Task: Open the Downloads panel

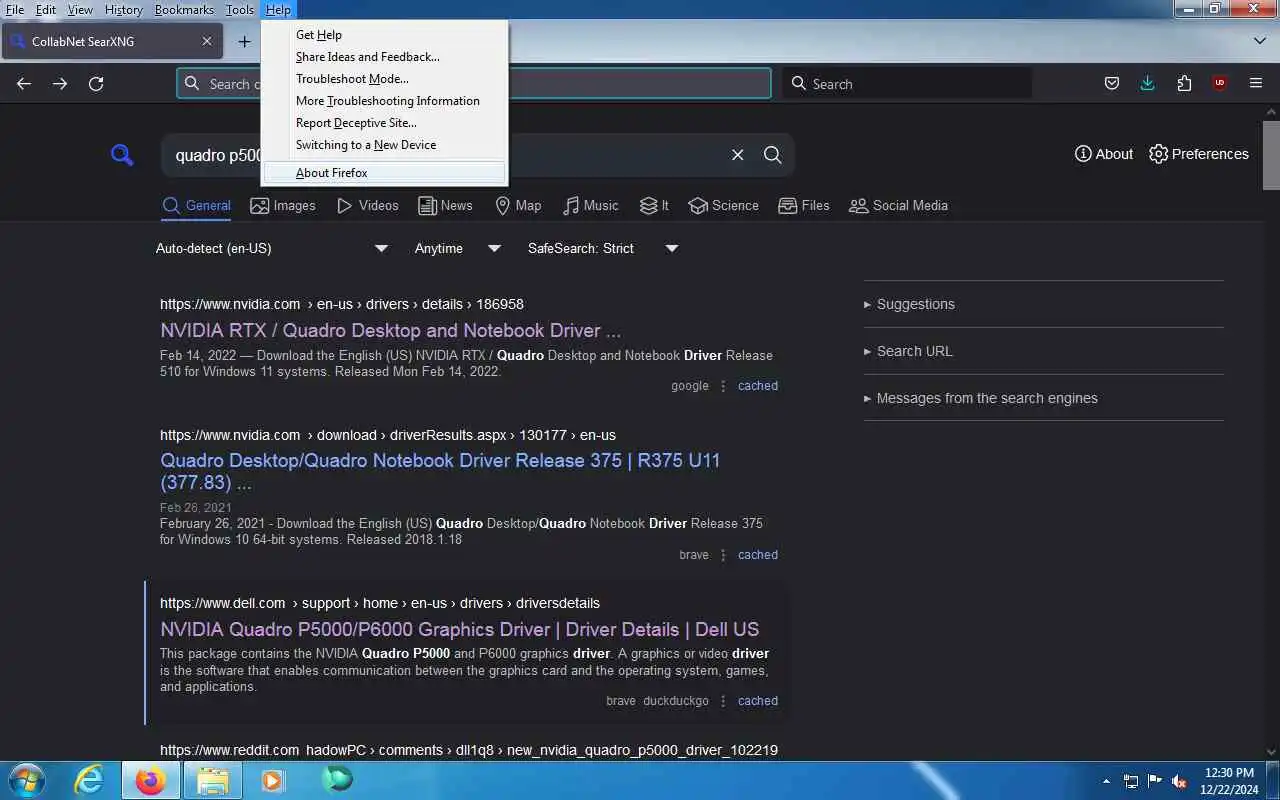Action: (1148, 84)
